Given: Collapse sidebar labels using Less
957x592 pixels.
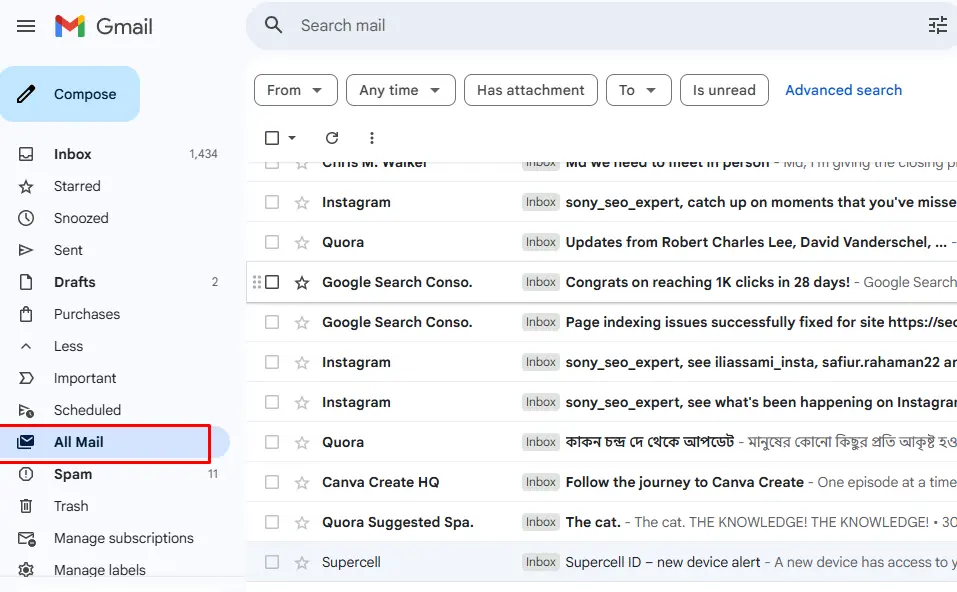Looking at the screenshot, I should [68, 346].
